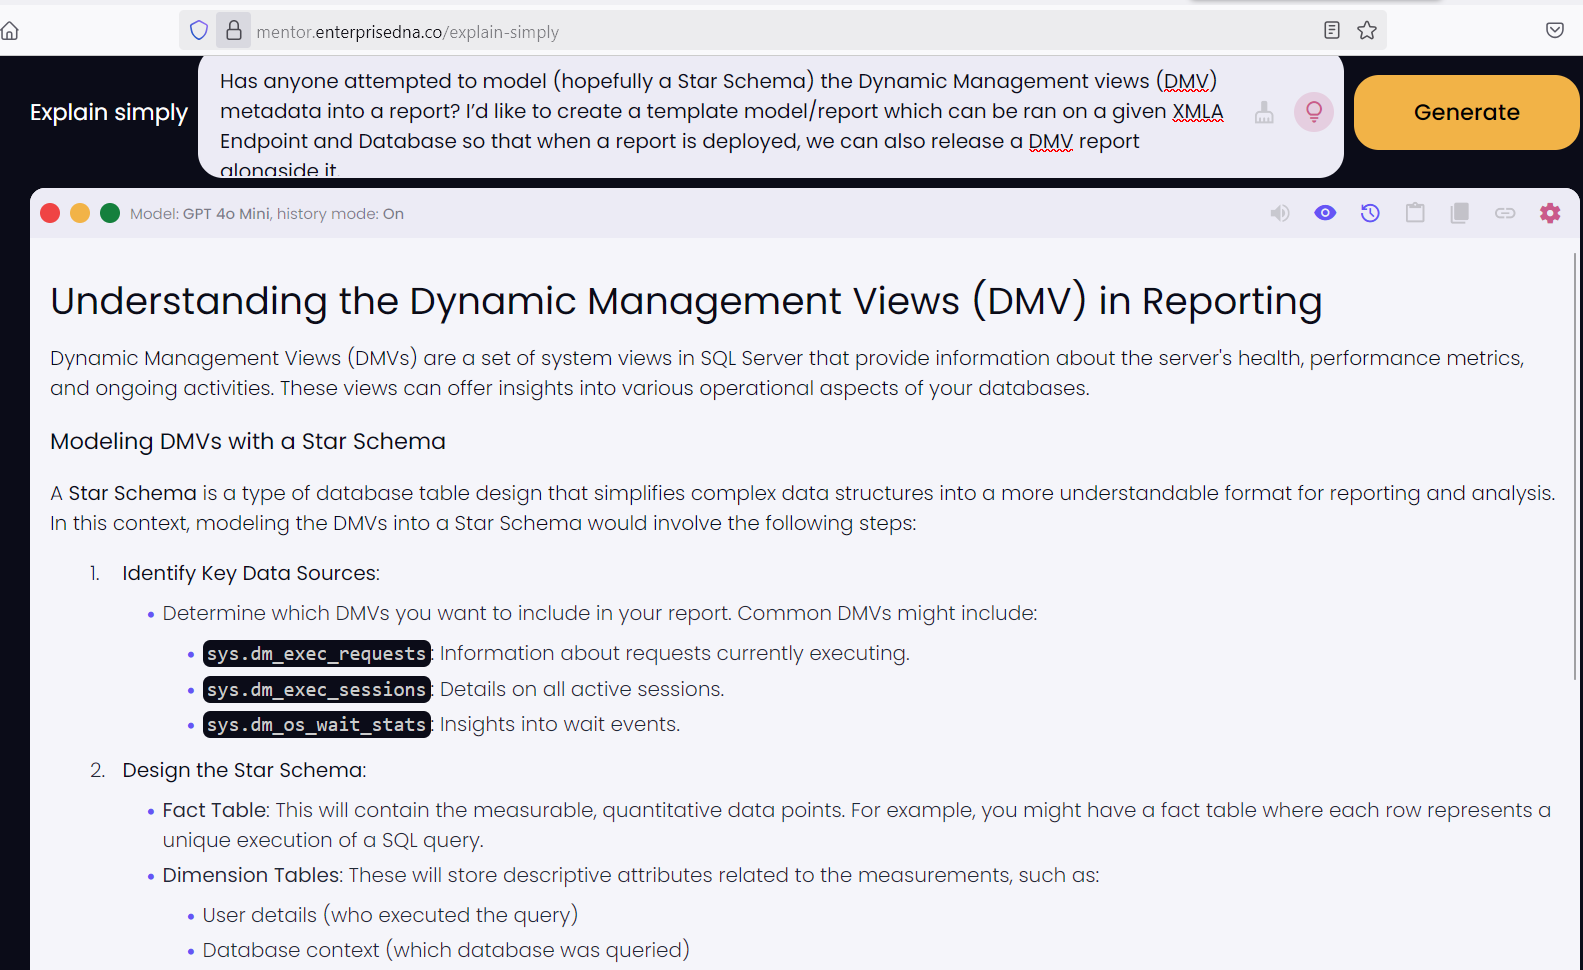Toggle the history clock icon
Image resolution: width=1583 pixels, height=970 pixels.
tap(1370, 213)
